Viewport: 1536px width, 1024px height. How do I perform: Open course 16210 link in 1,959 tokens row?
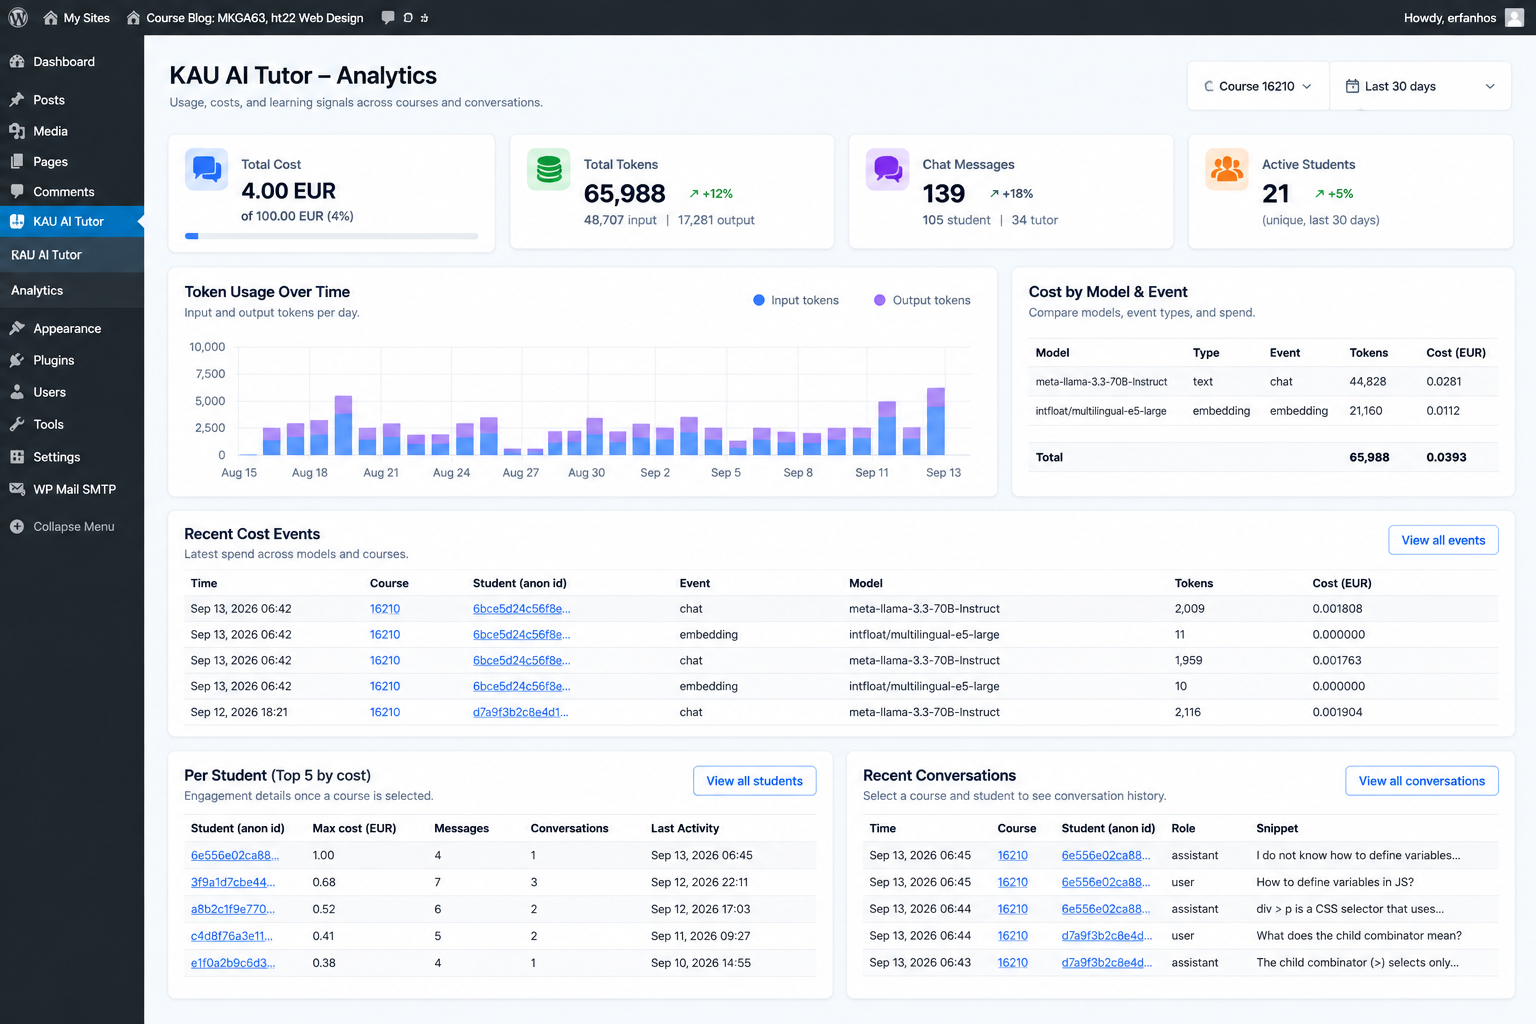(385, 660)
